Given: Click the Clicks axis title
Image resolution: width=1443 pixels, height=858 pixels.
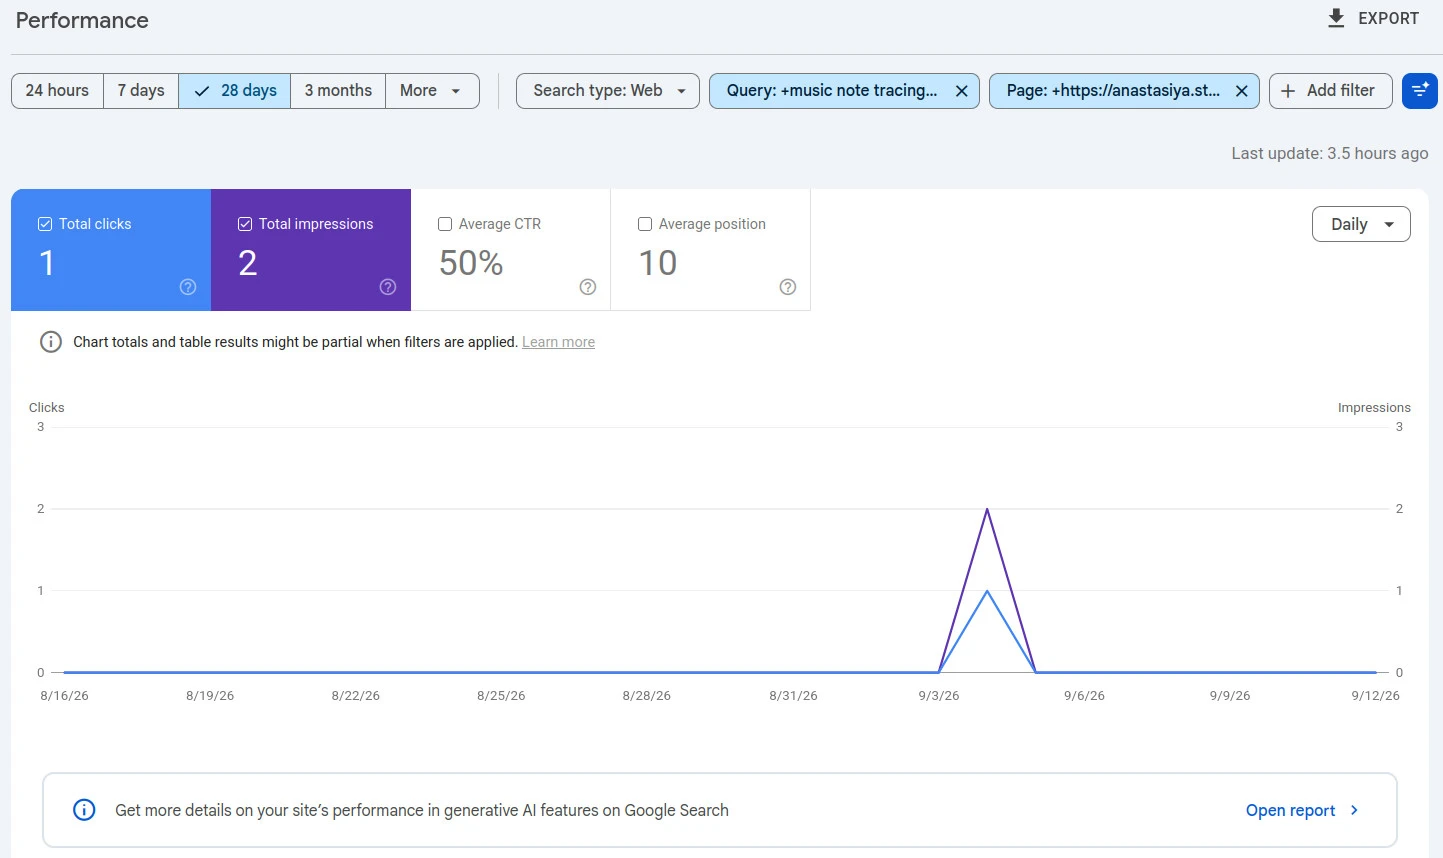Looking at the screenshot, I should [46, 408].
